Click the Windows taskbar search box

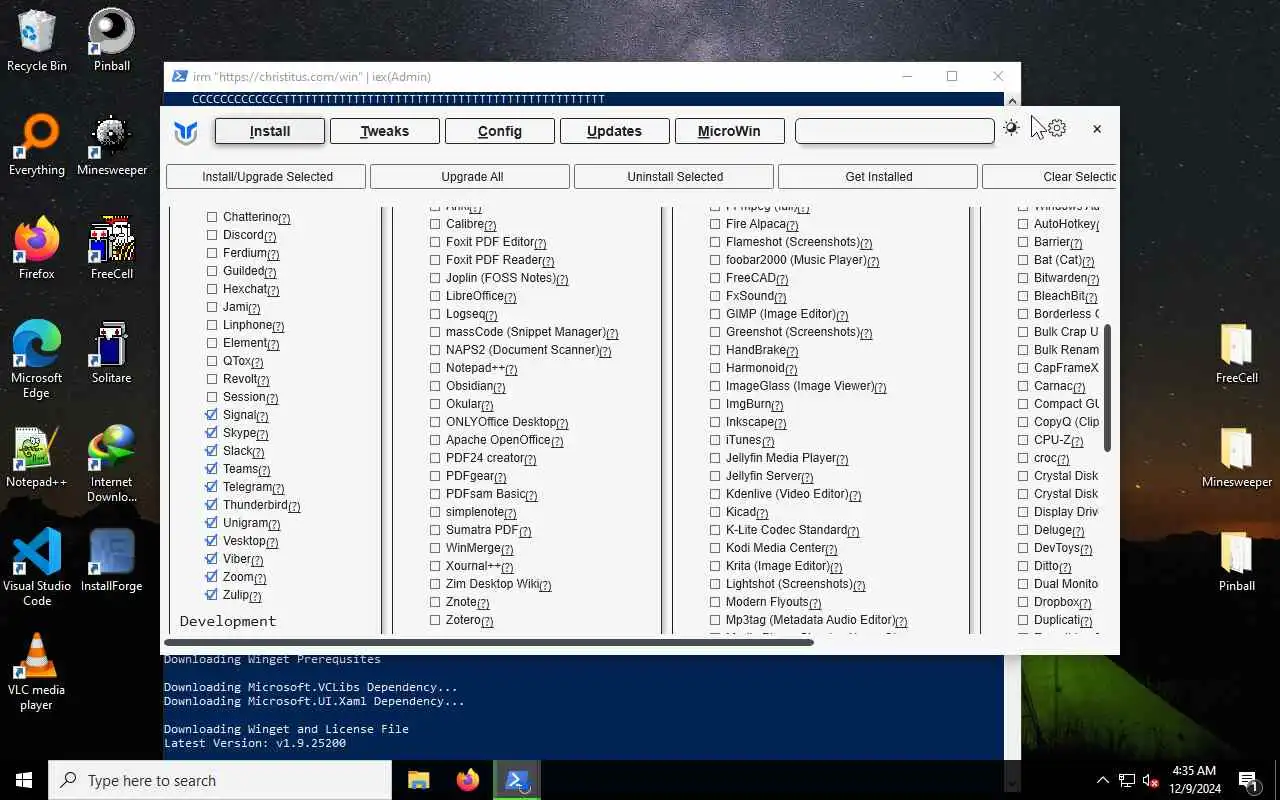[220, 780]
